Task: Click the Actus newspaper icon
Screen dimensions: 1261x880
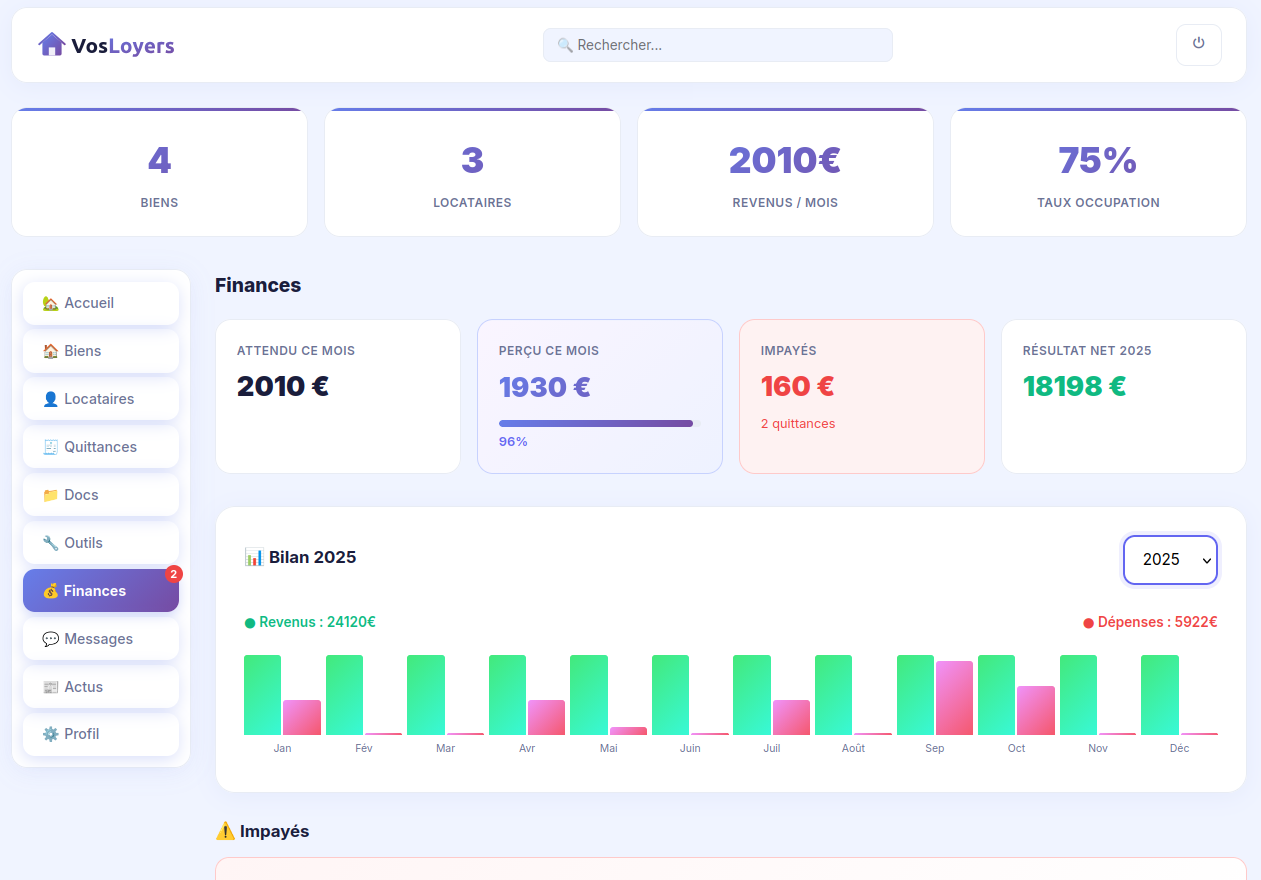Action: 51,687
